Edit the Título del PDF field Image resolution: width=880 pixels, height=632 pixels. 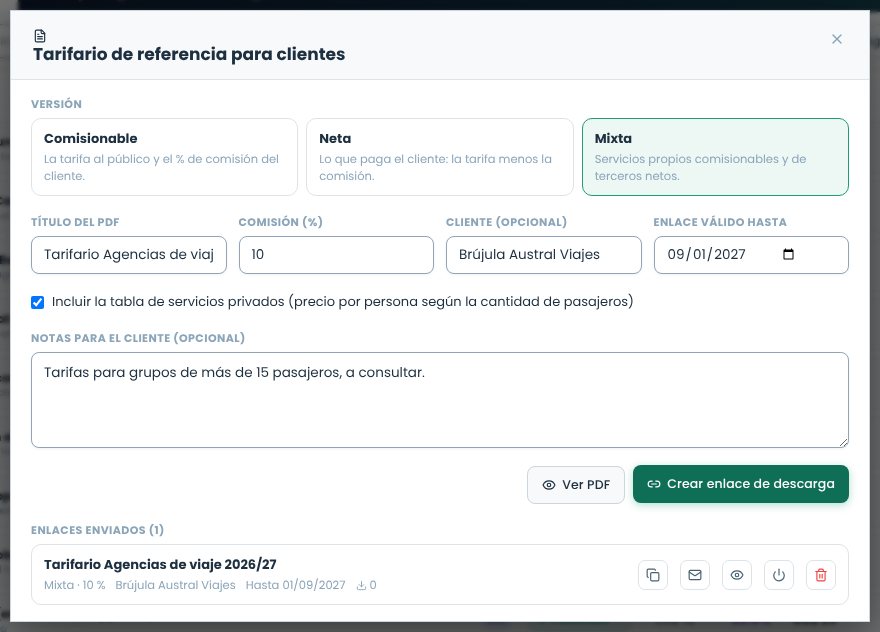[x=129, y=255]
